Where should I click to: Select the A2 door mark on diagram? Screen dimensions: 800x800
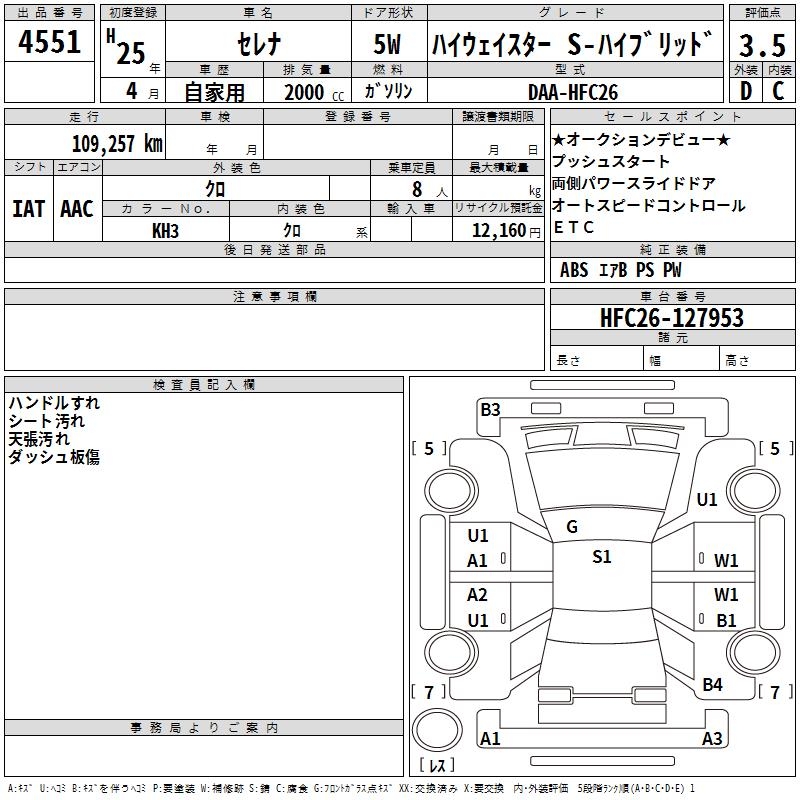477,594
